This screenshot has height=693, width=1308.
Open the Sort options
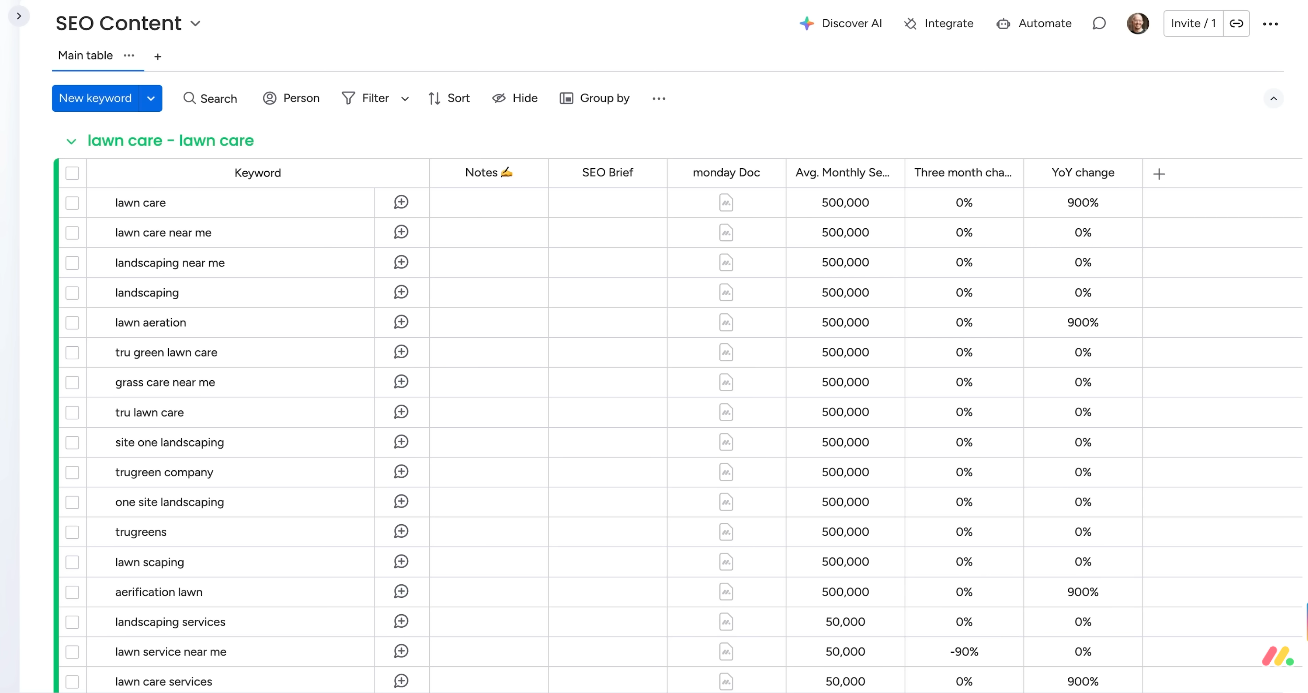449,98
